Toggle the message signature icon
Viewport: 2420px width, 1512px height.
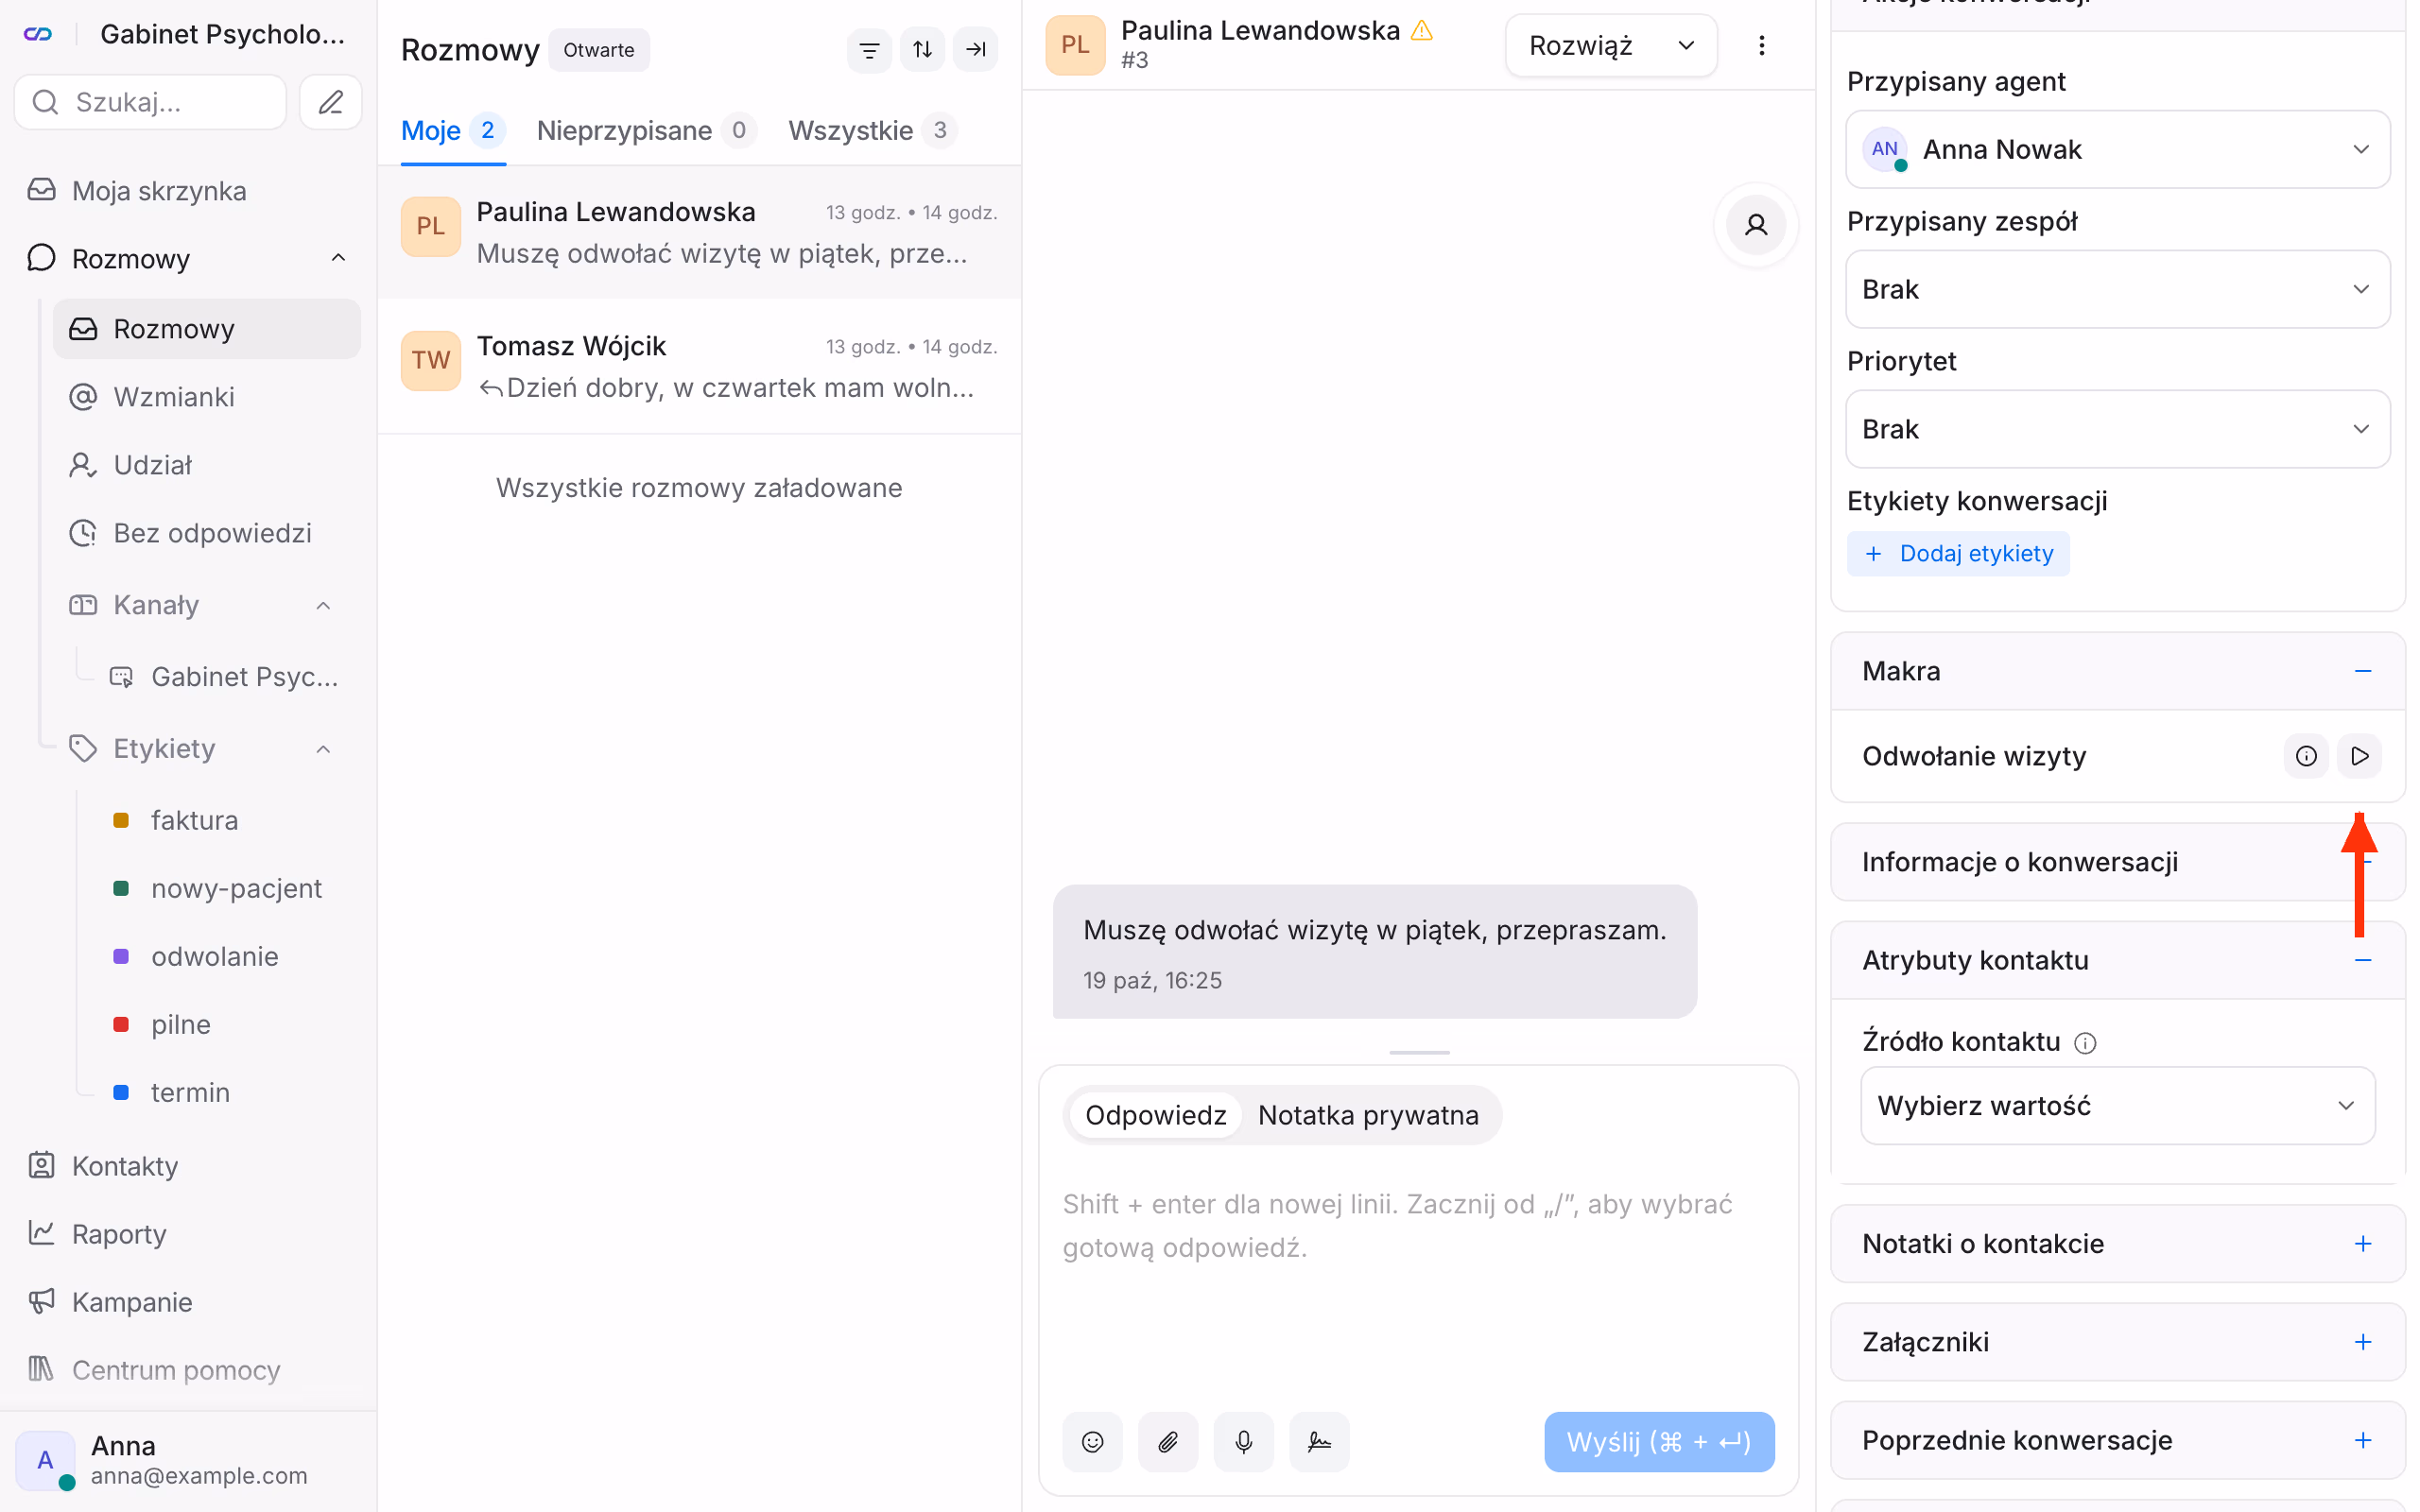pyautogui.click(x=1319, y=1441)
